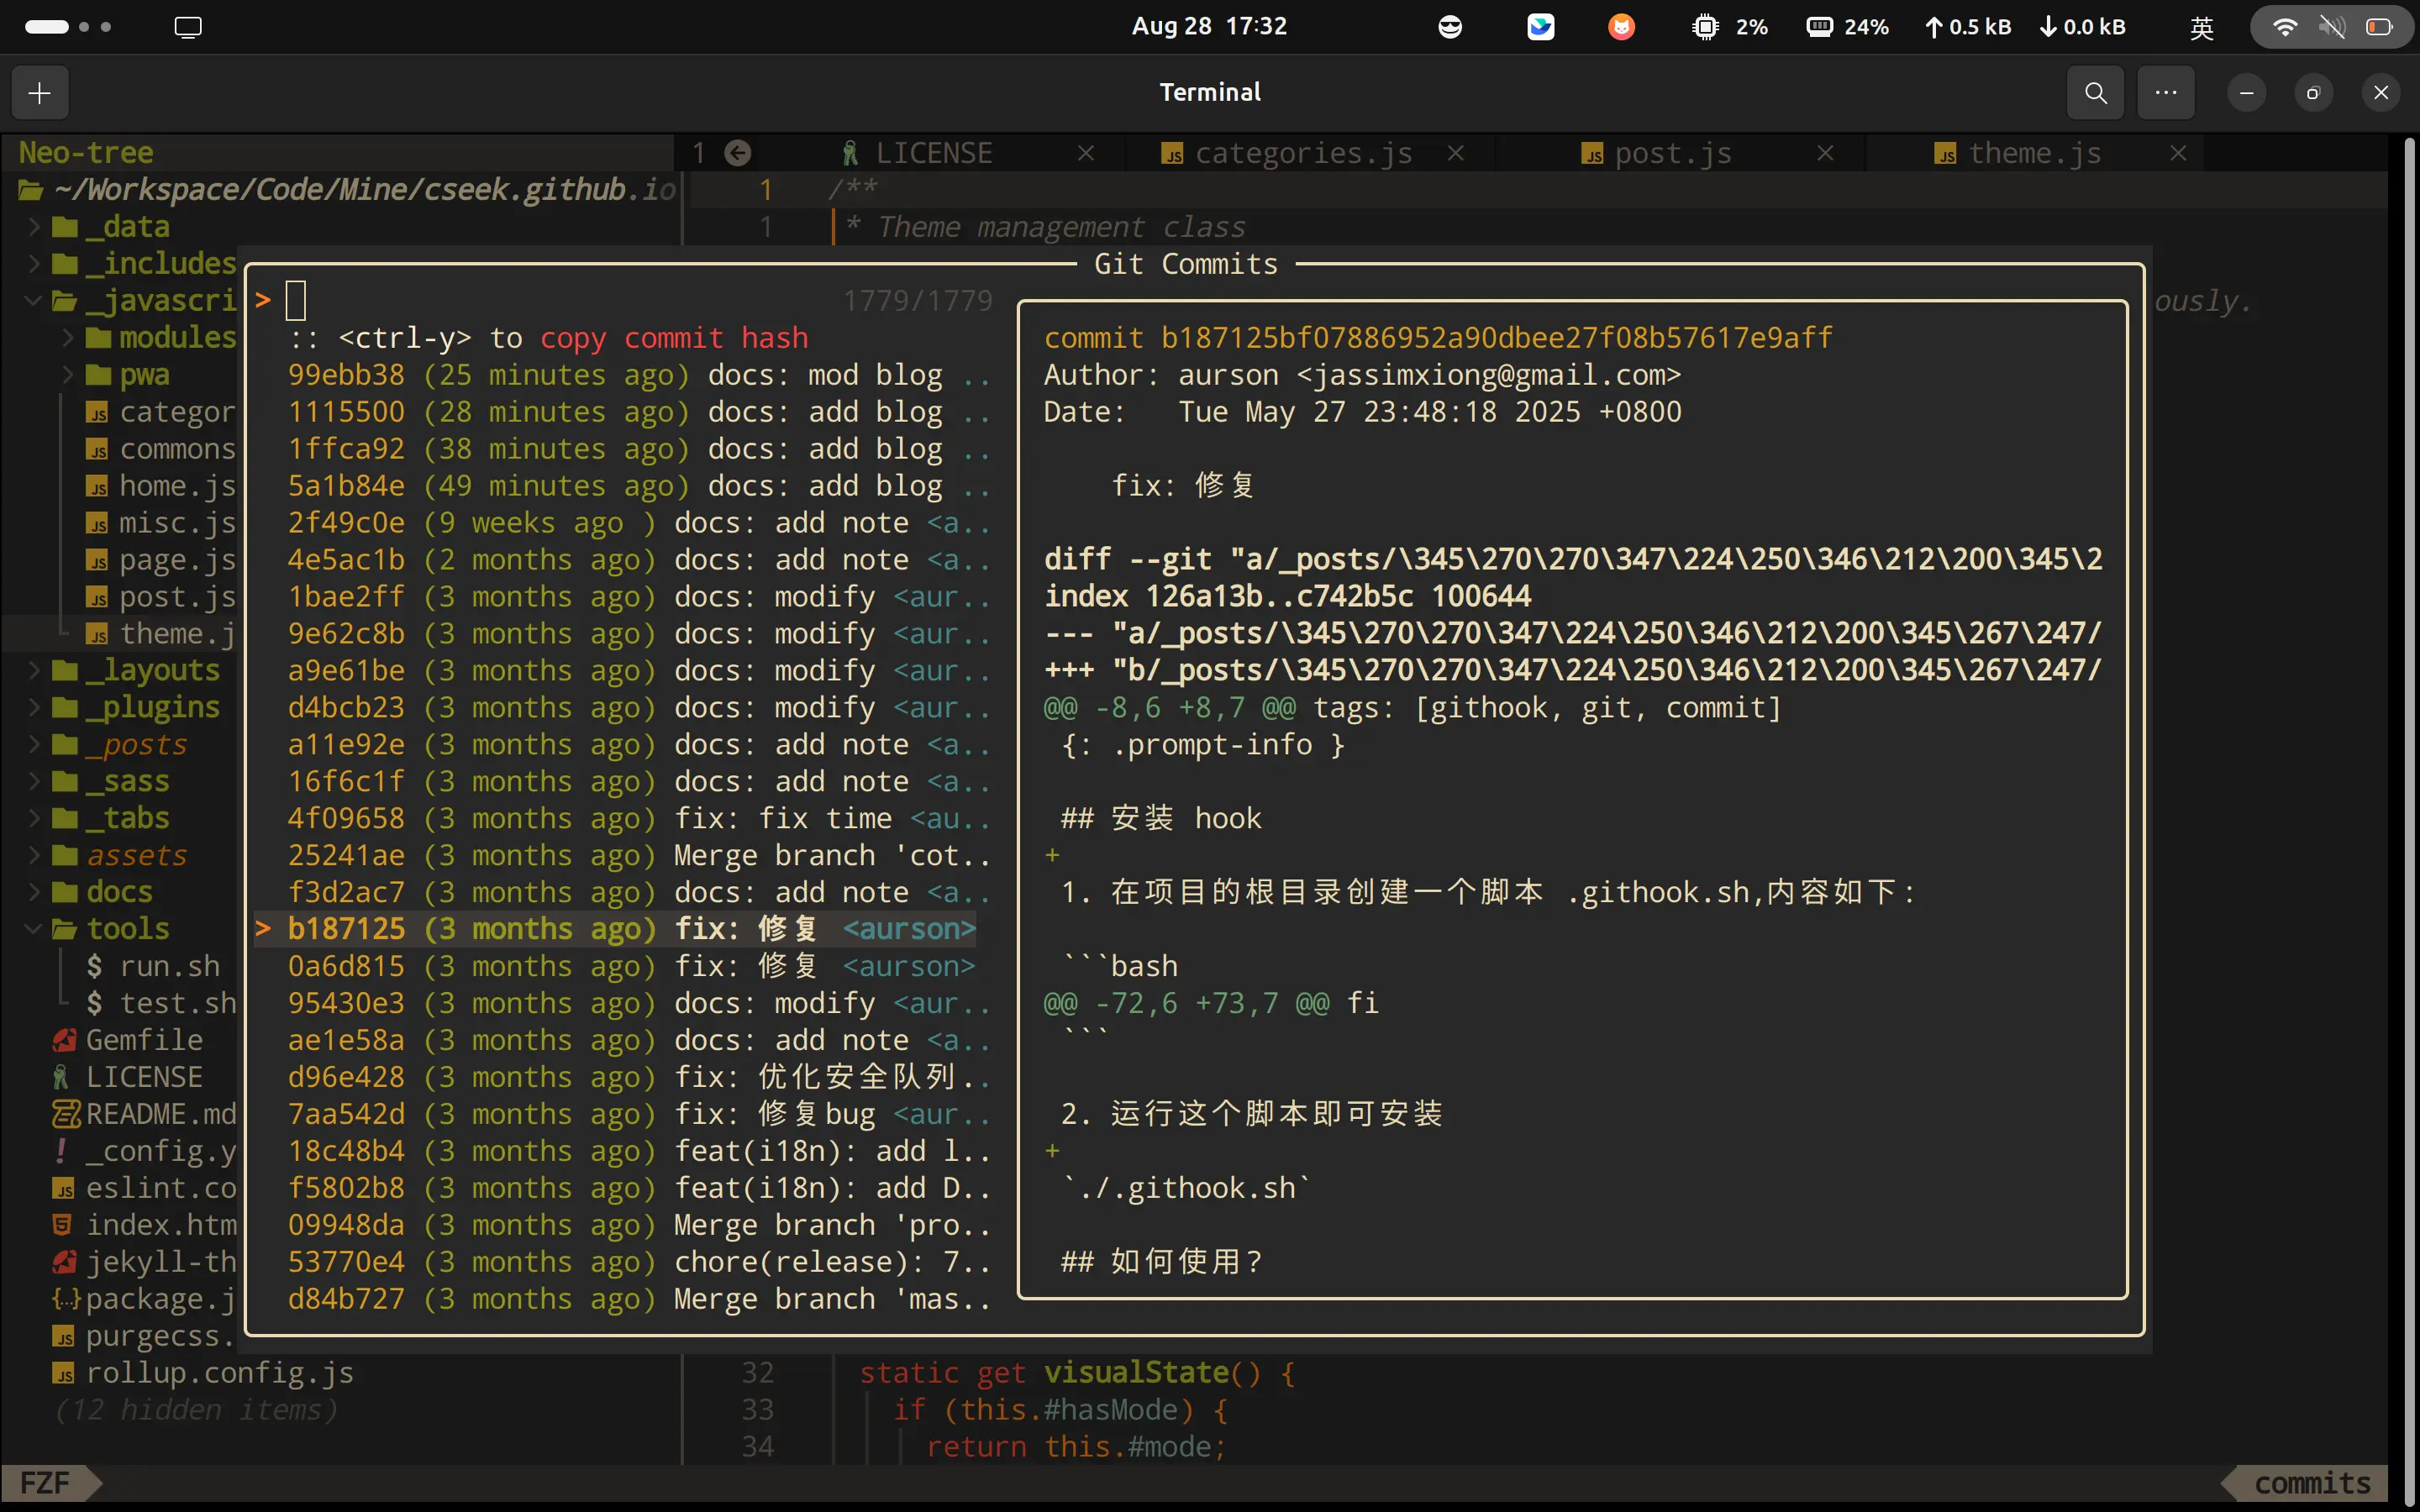Switch to the theme.js tab
Screen dimensions: 2420x1512
pos(2034,153)
